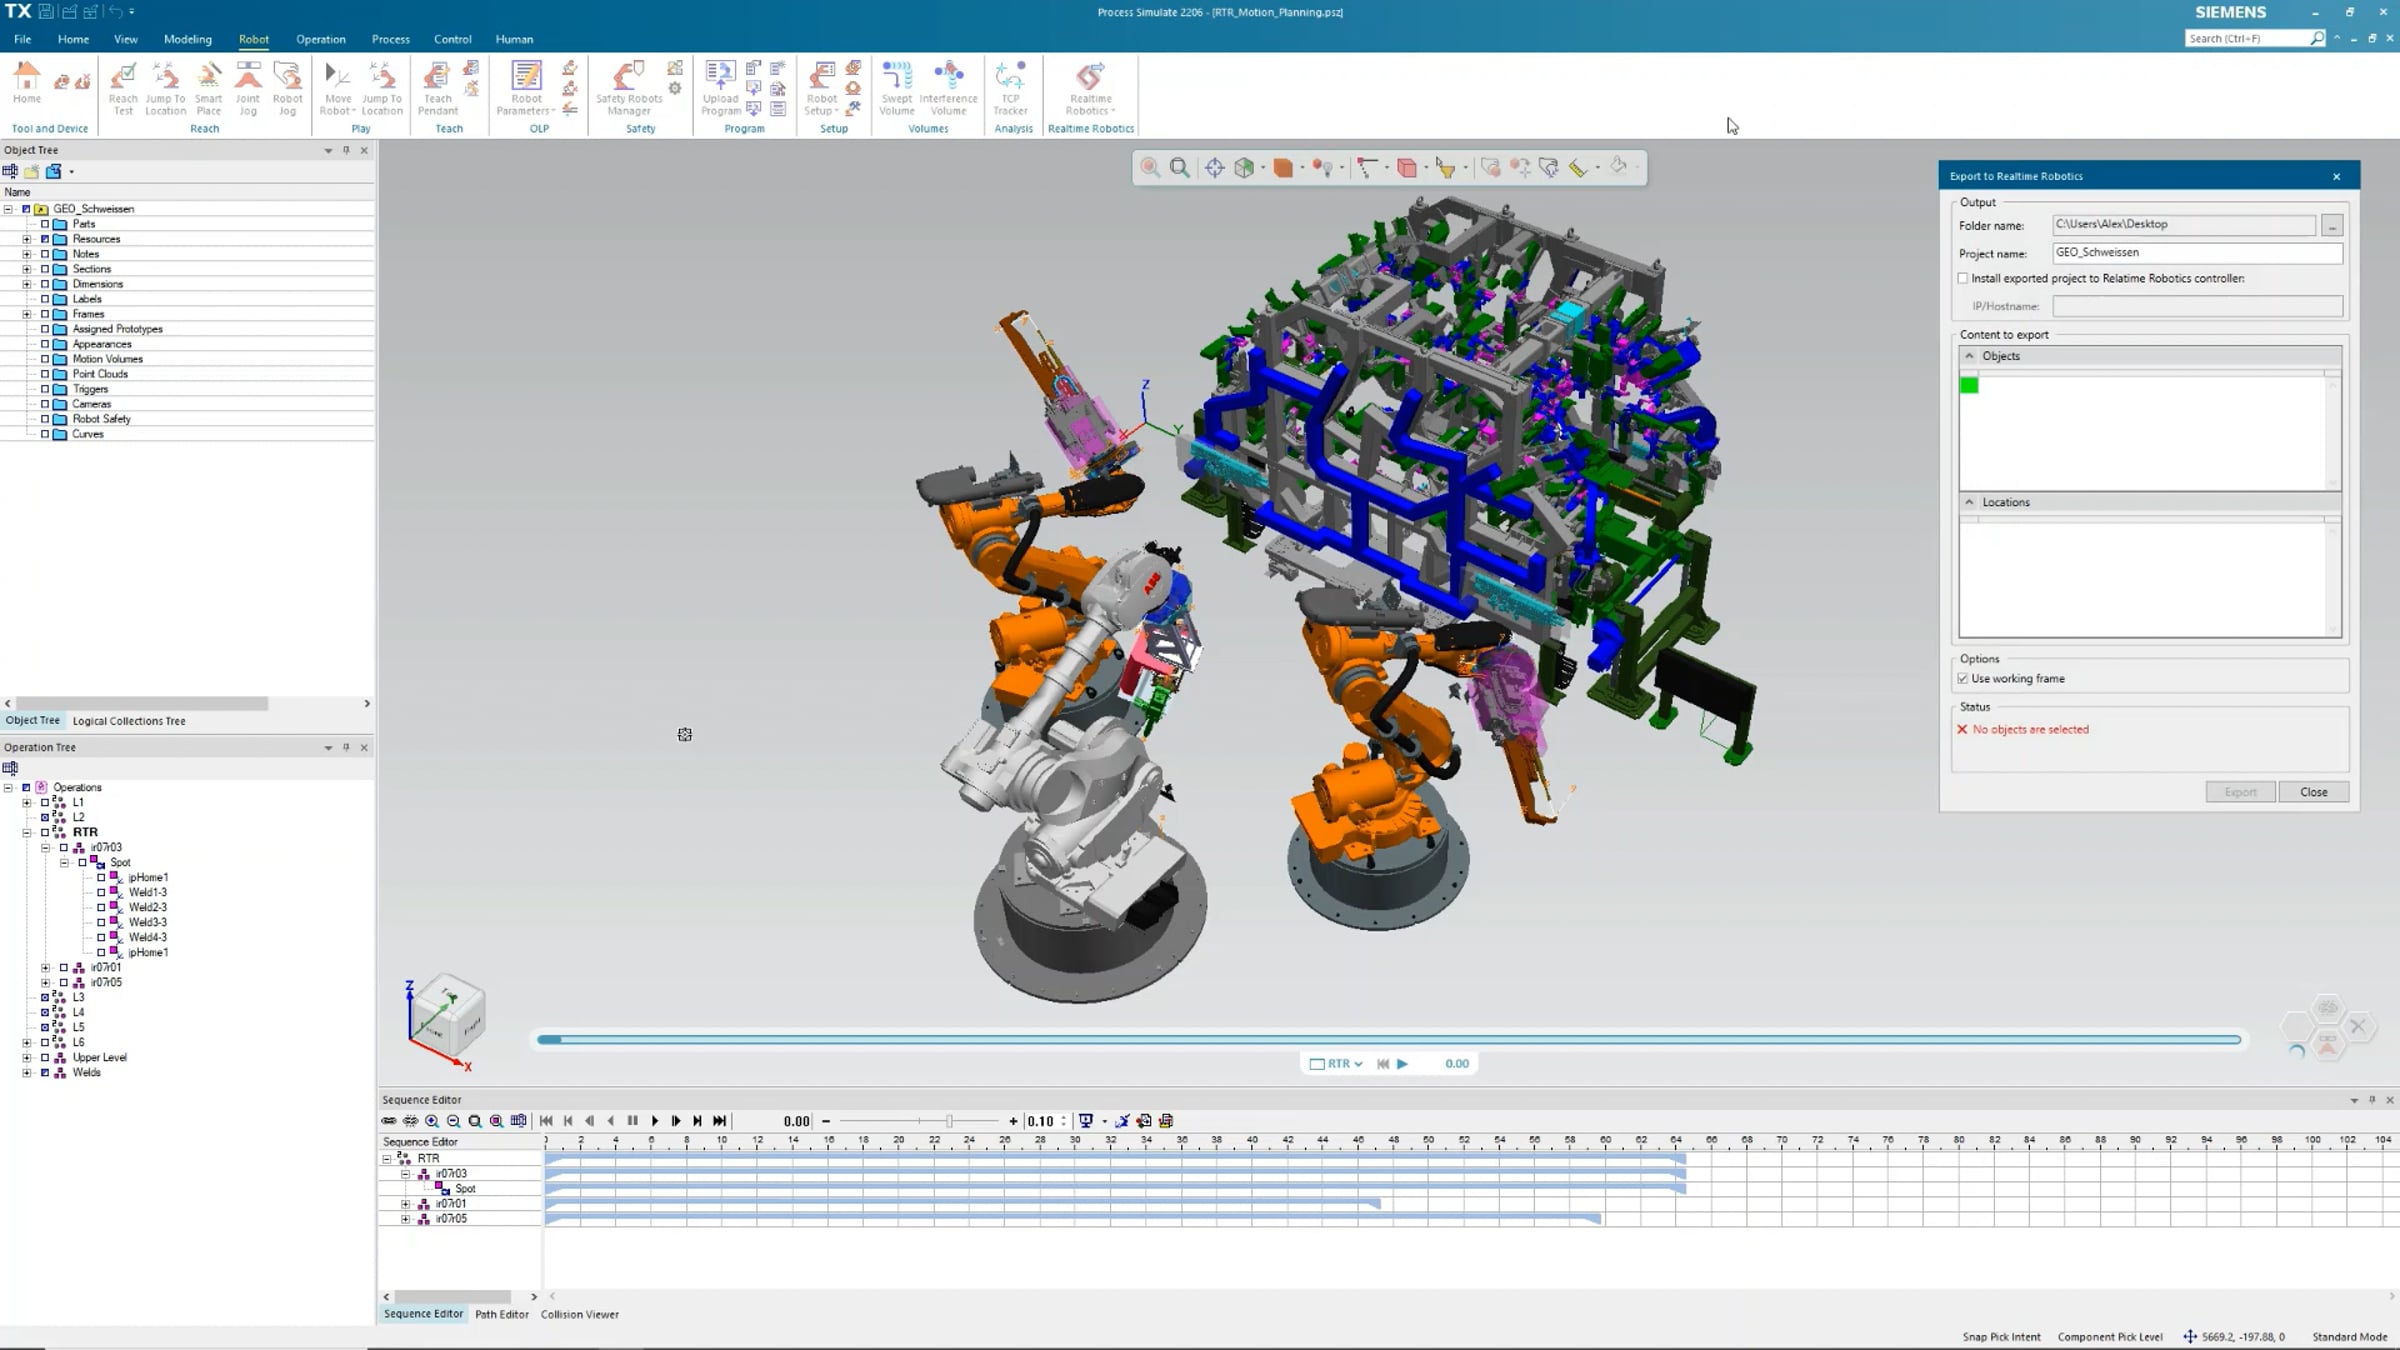Expand the Resources folder in Object Tree
This screenshot has width=2400, height=1350.
27,239
